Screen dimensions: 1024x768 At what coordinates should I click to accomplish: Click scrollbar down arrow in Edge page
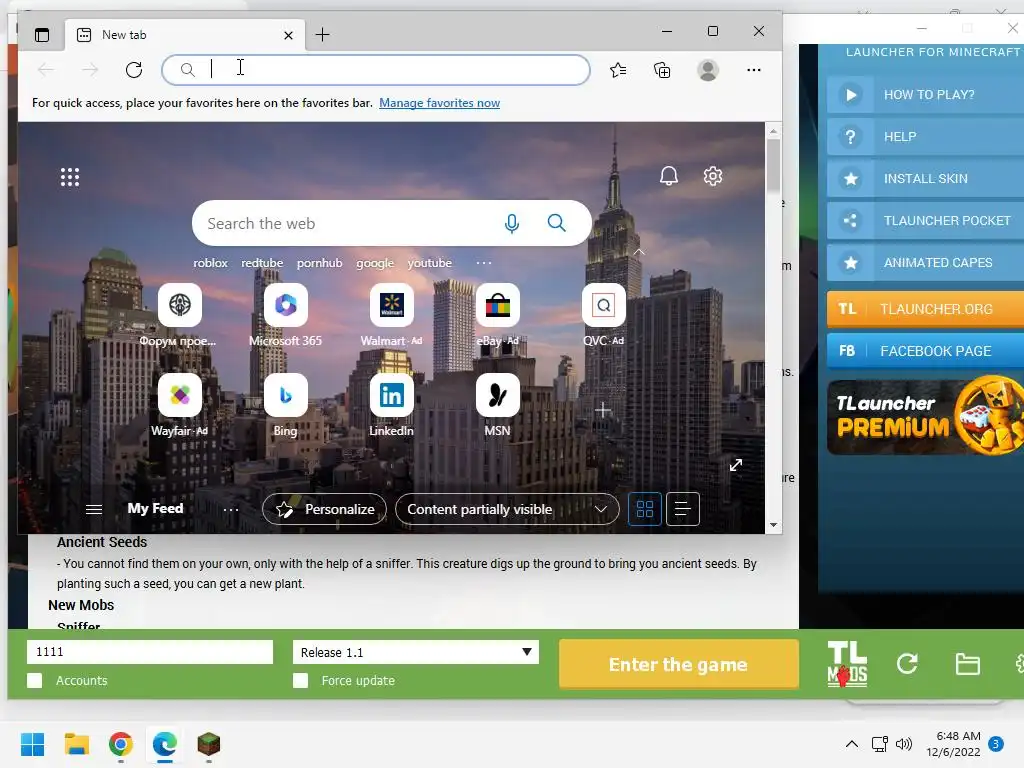[773, 525]
